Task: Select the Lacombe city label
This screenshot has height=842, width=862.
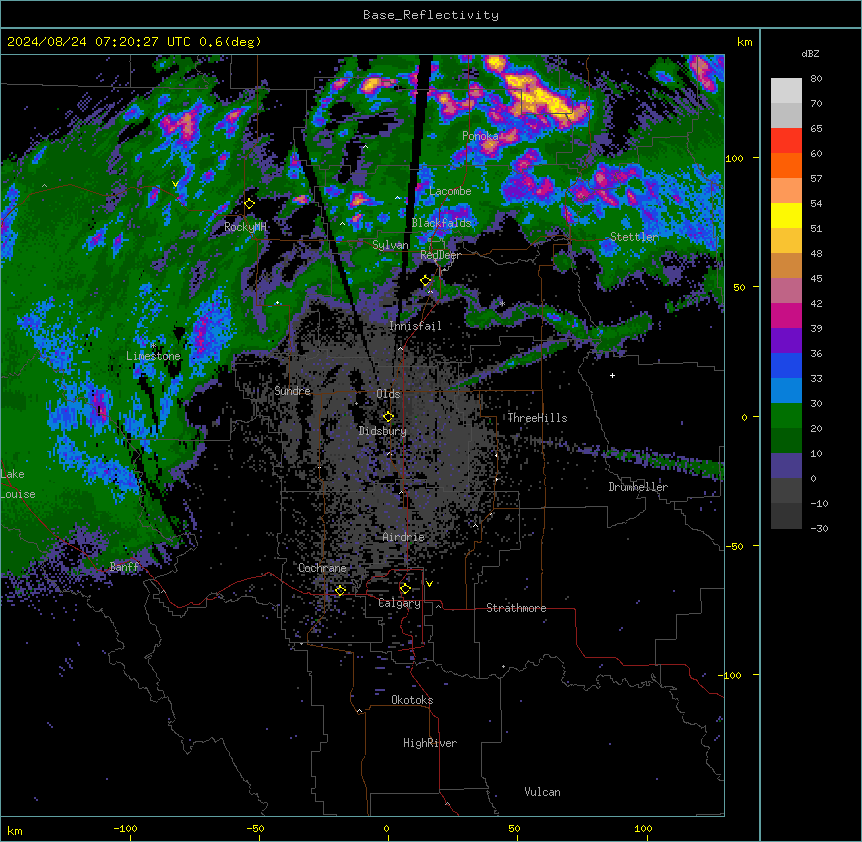Action: [x=450, y=191]
